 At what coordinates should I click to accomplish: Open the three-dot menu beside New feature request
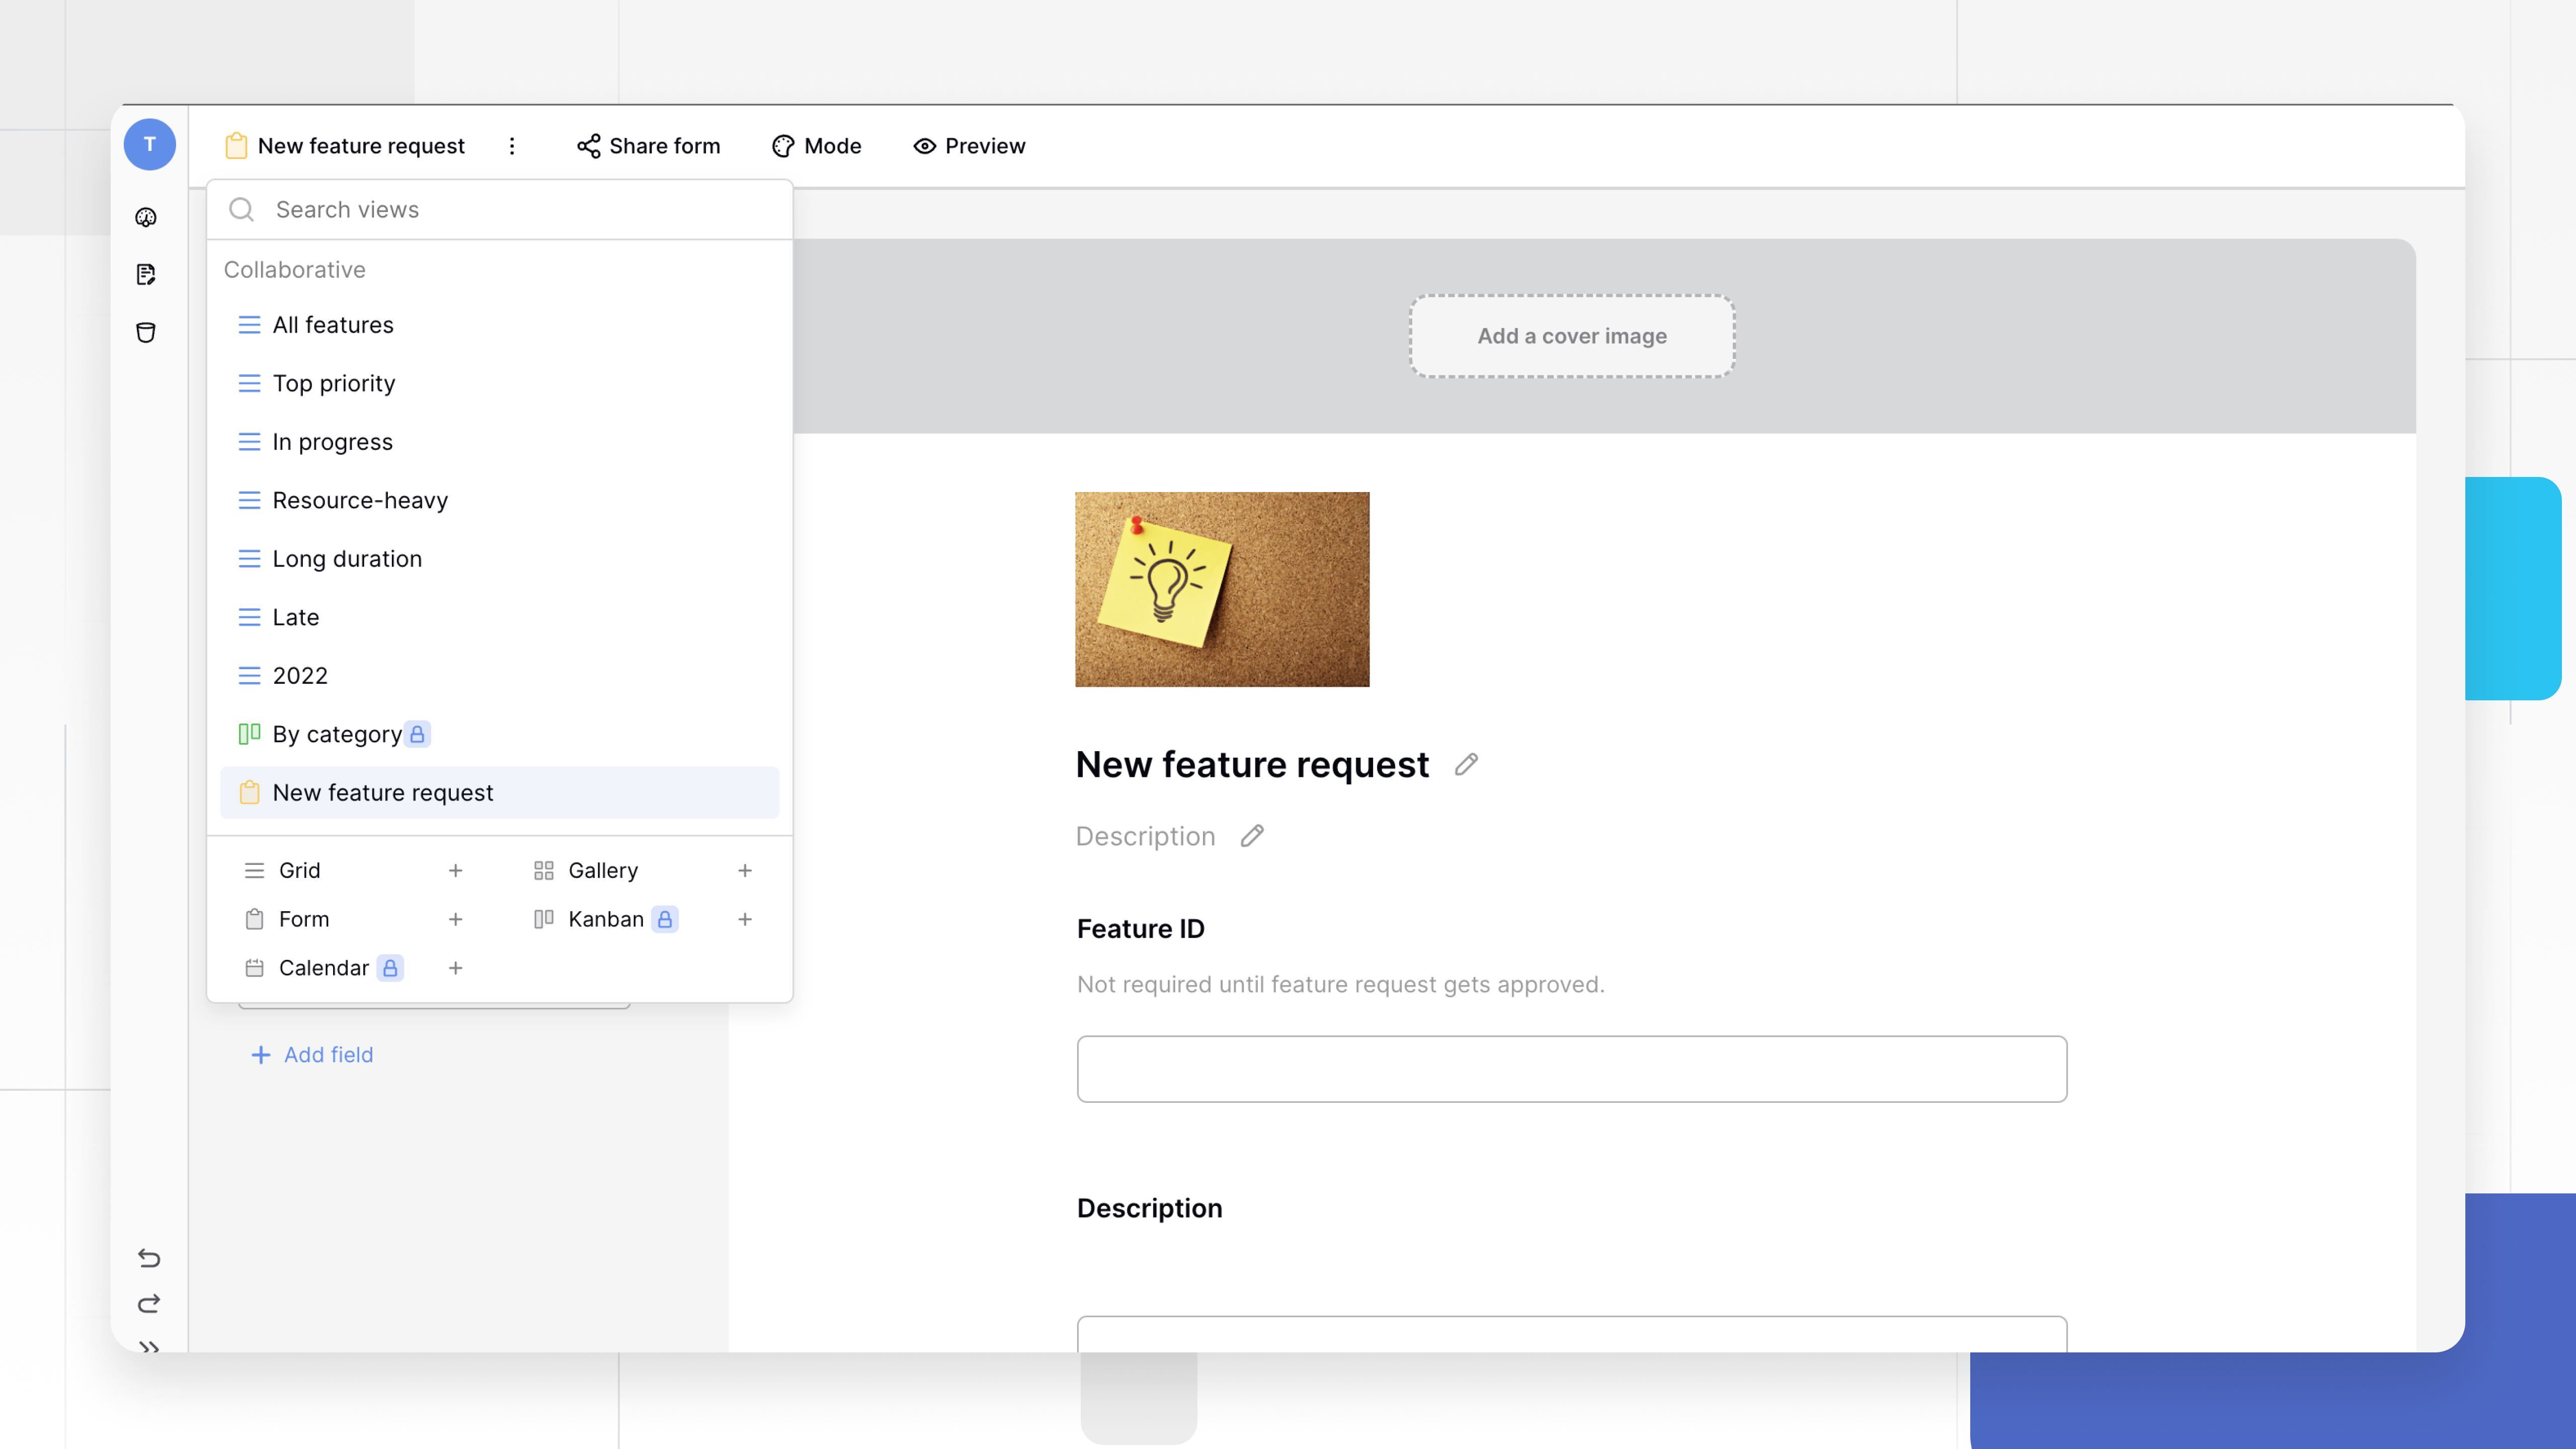point(512,146)
